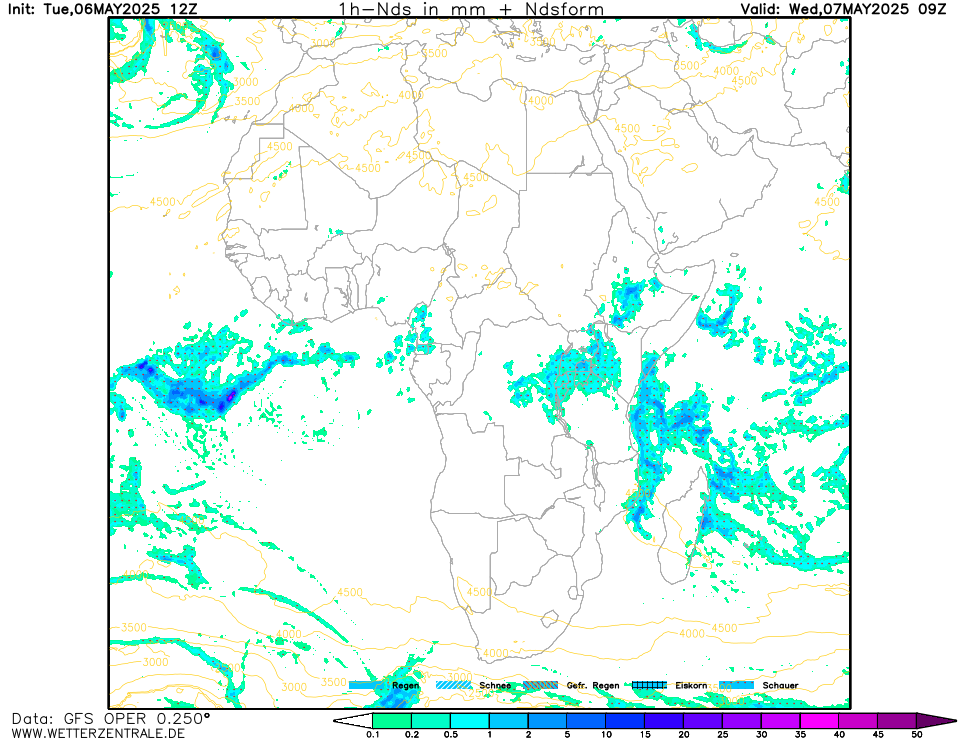The width and height of the screenshot is (959, 741).
Task: Select the 'Eiskorn' legend label
Action: coord(691,685)
